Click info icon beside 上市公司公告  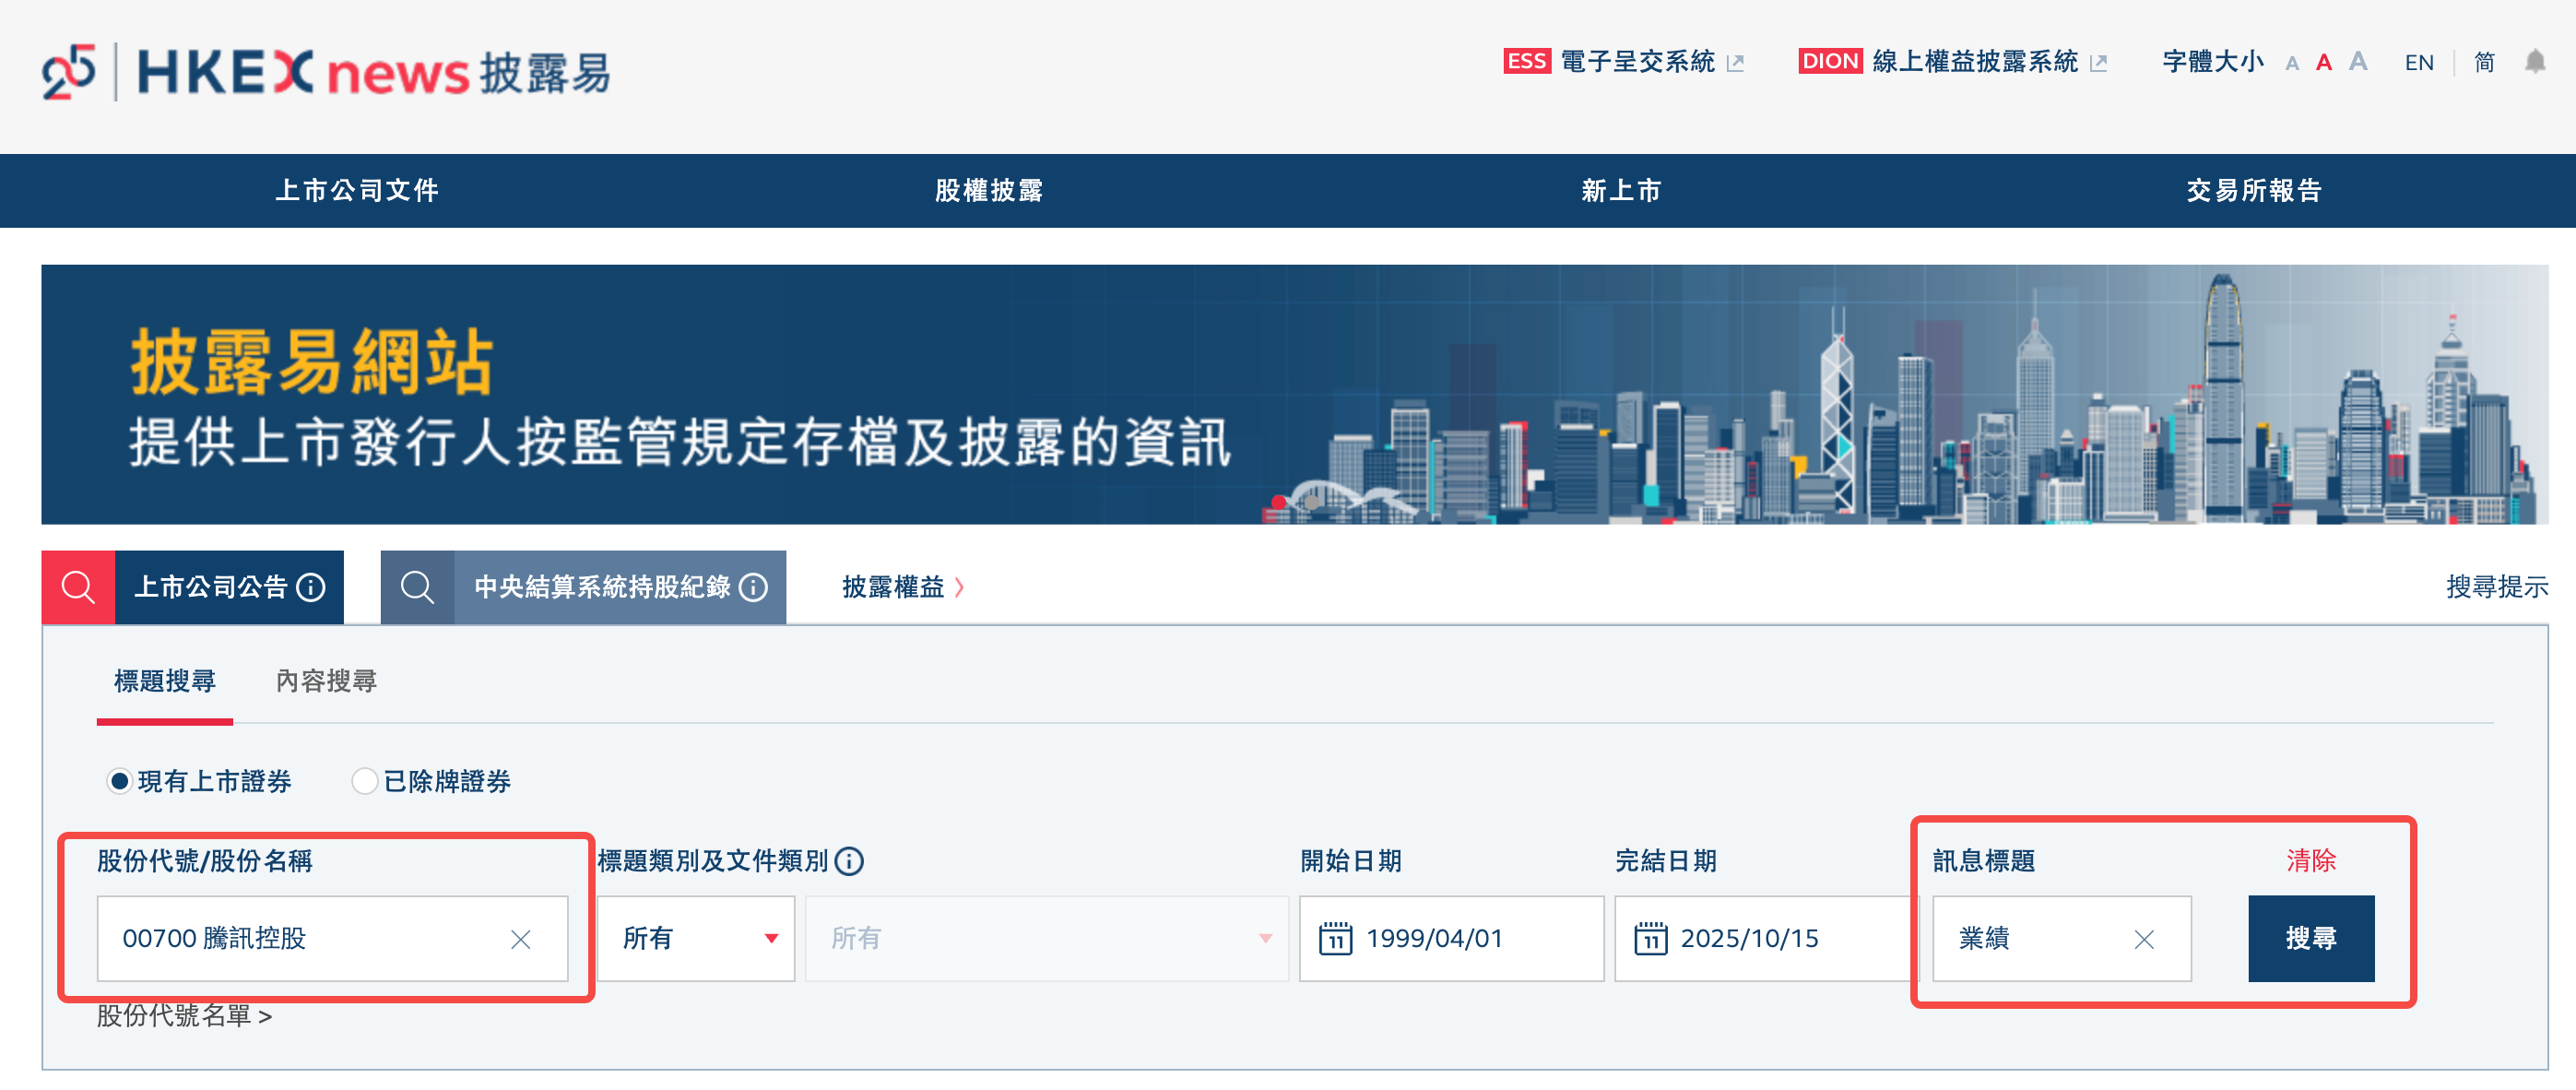[x=311, y=587]
